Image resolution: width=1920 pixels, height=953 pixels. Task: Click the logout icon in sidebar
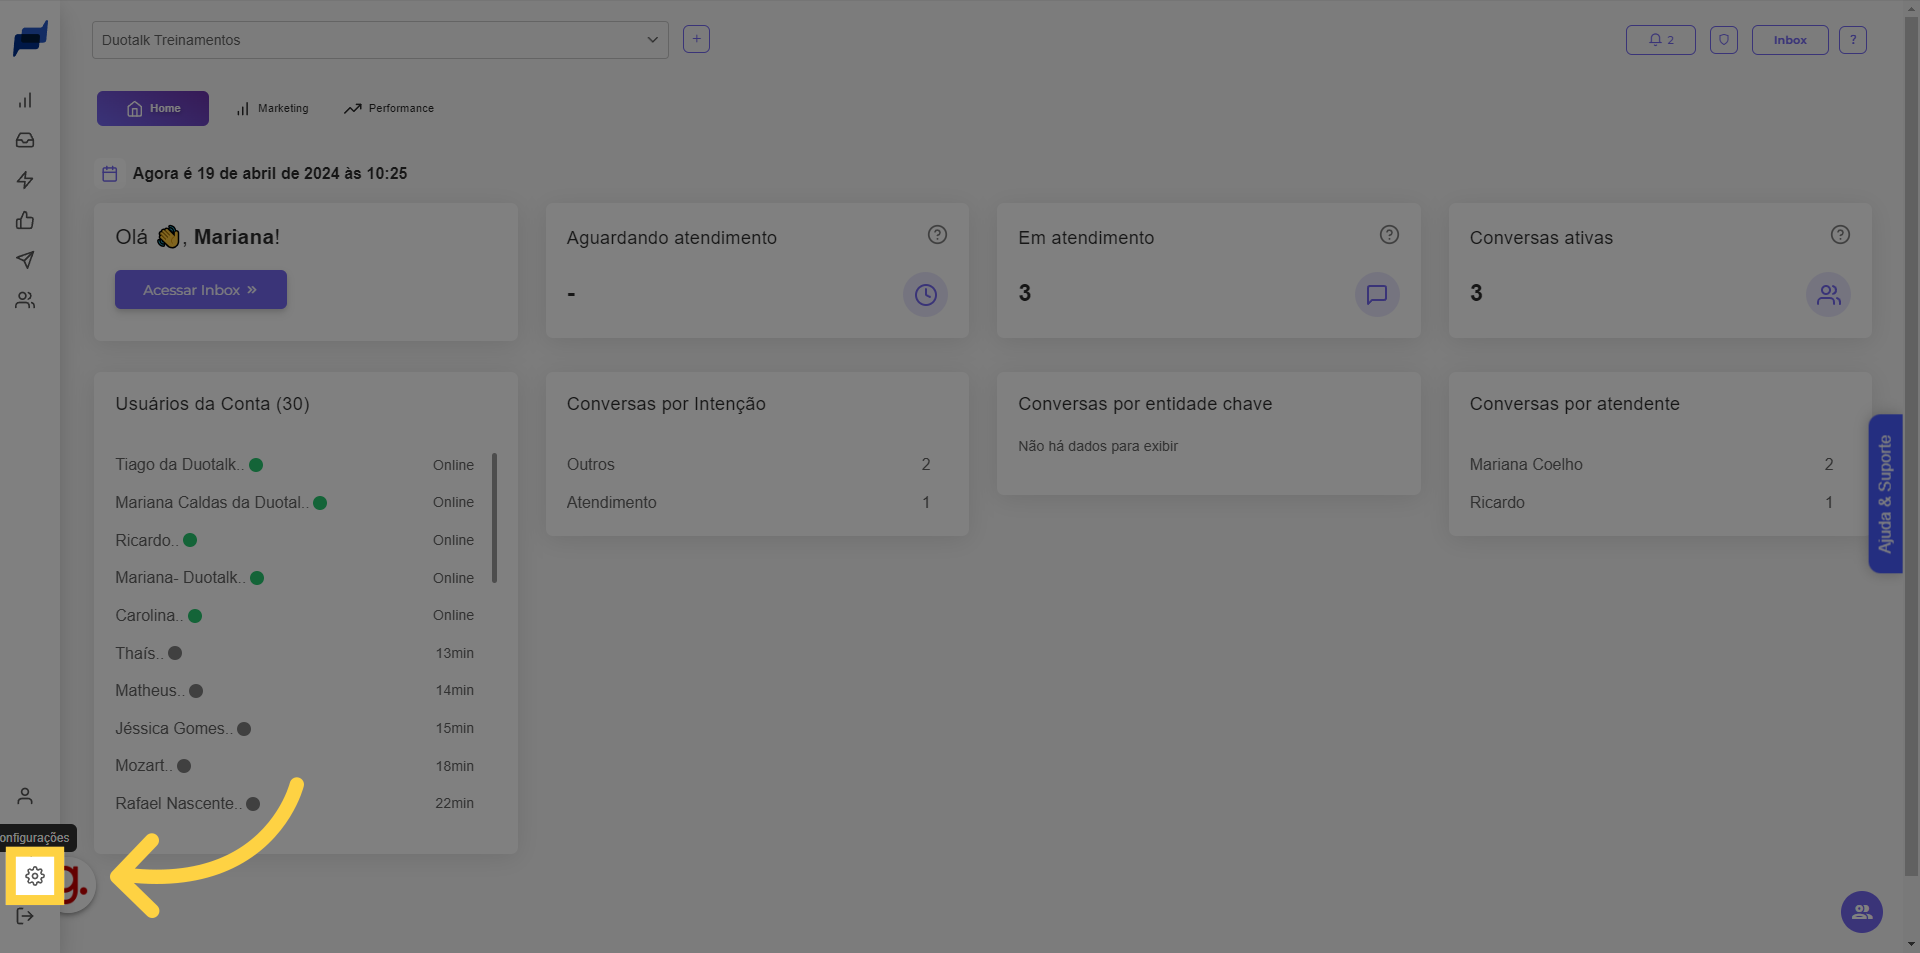25,916
